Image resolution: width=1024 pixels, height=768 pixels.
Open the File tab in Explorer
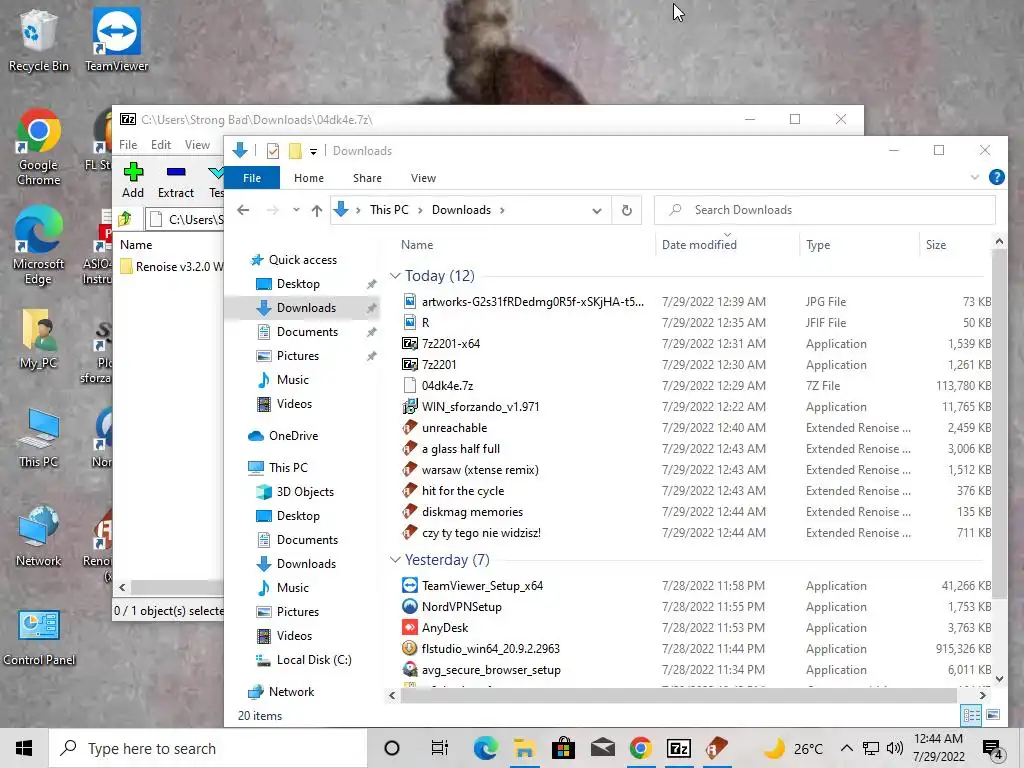coord(252,178)
